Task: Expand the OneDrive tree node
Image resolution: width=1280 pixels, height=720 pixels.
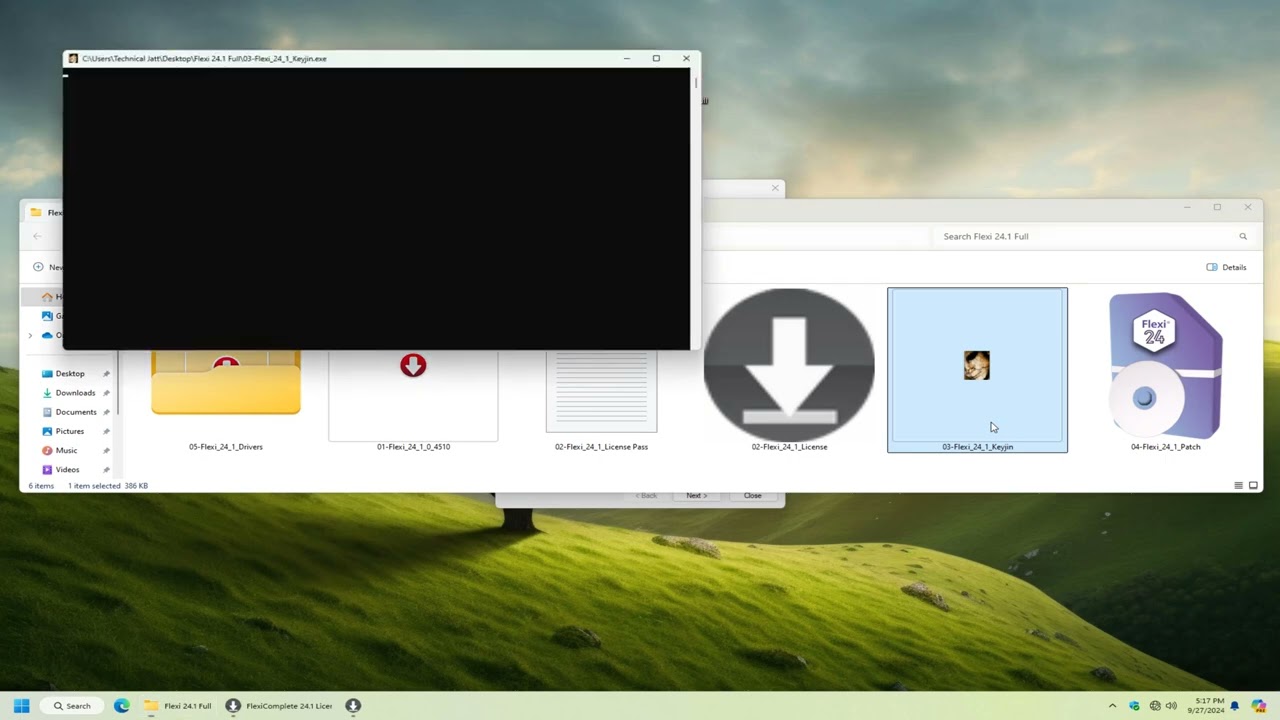Action: (30, 336)
